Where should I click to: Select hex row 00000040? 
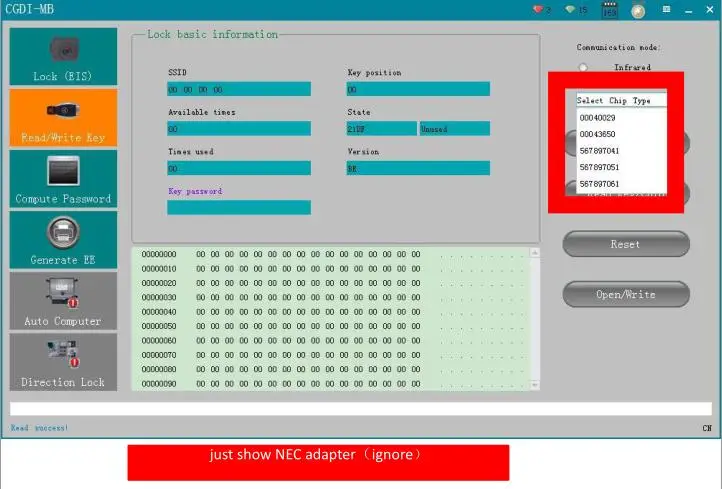click(x=332, y=312)
